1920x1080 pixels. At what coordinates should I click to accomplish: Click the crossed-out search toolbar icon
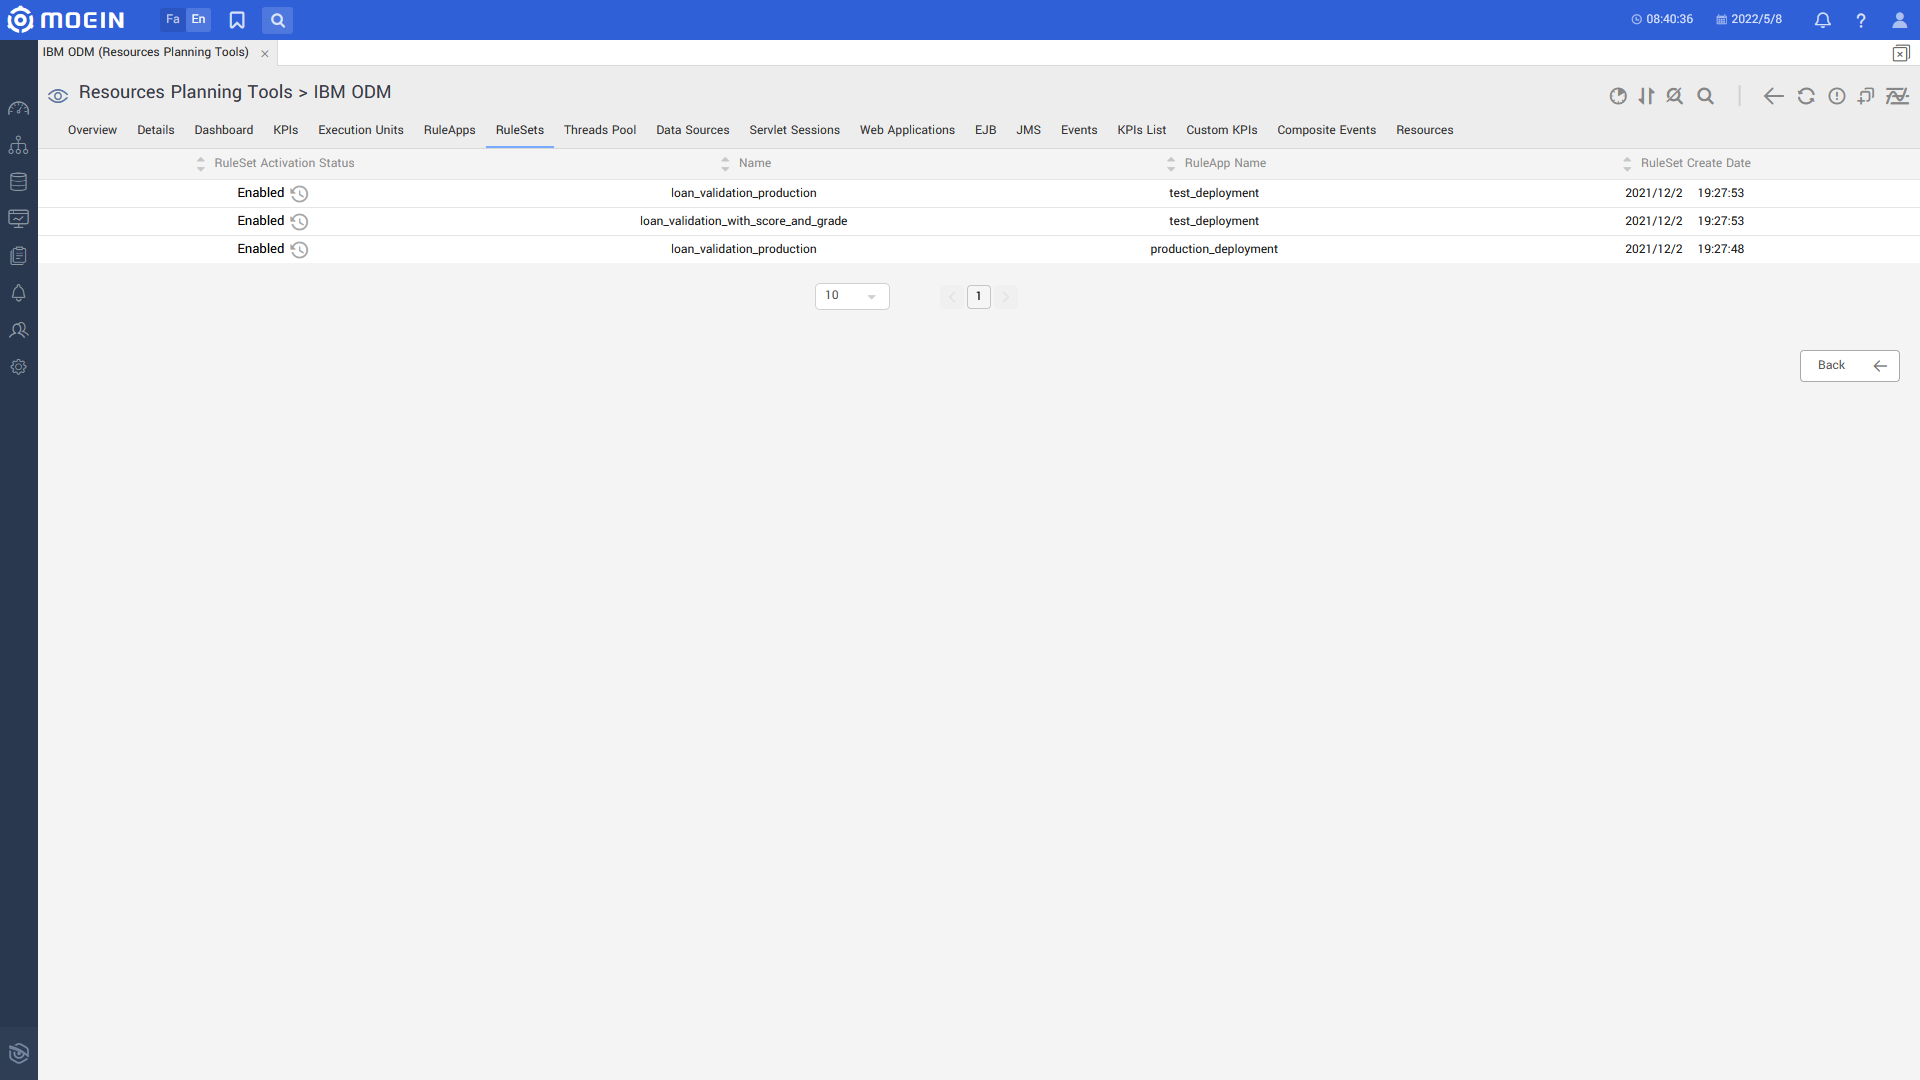[x=1675, y=96]
